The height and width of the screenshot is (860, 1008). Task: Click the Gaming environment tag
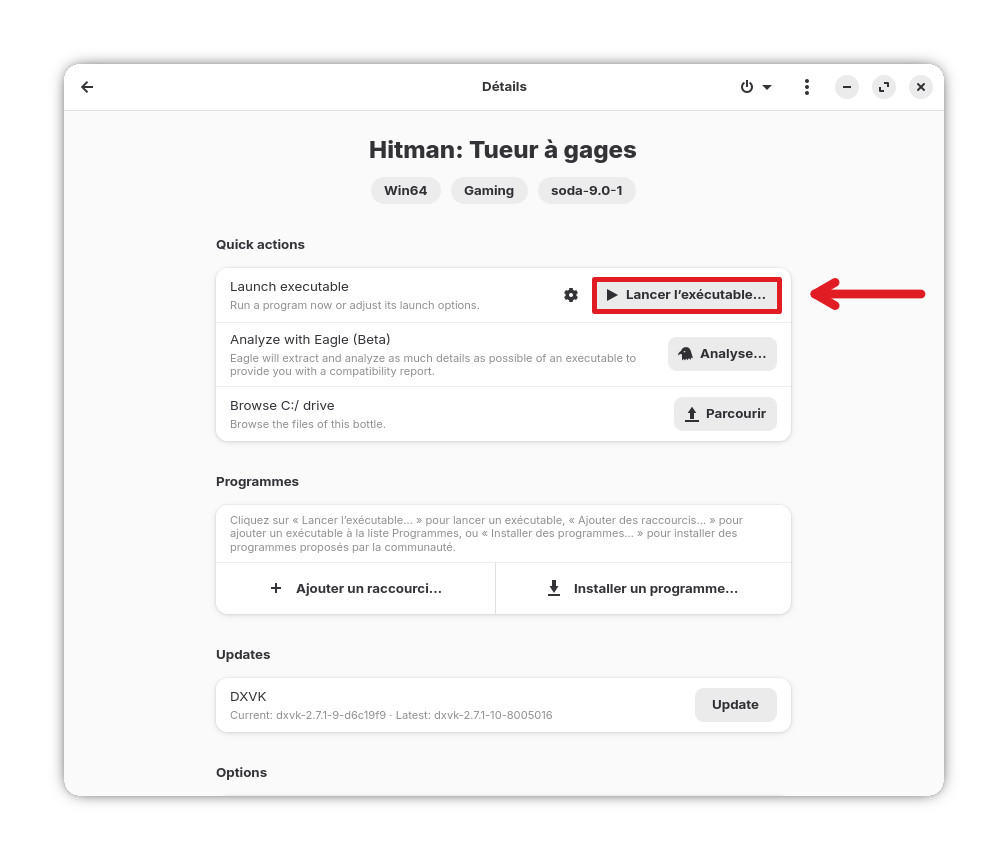pyautogui.click(x=489, y=191)
